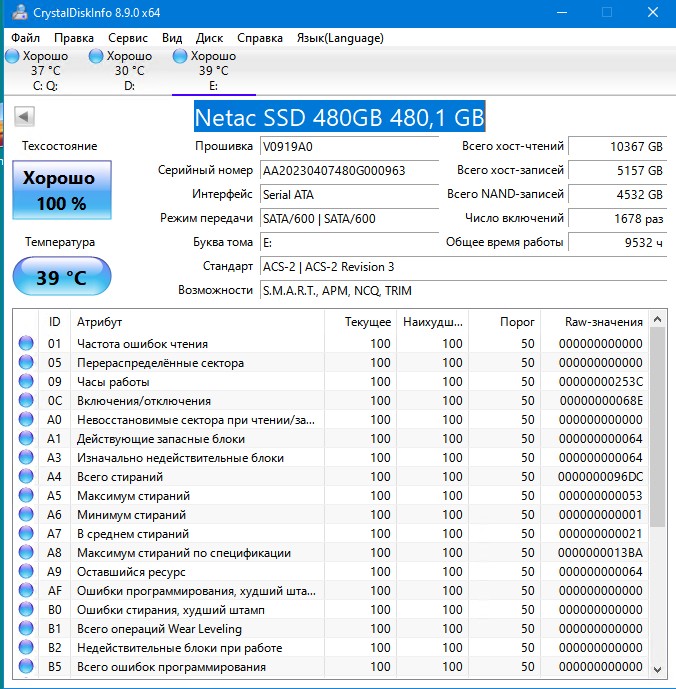
Task: Open the Справка menu
Action: point(260,38)
